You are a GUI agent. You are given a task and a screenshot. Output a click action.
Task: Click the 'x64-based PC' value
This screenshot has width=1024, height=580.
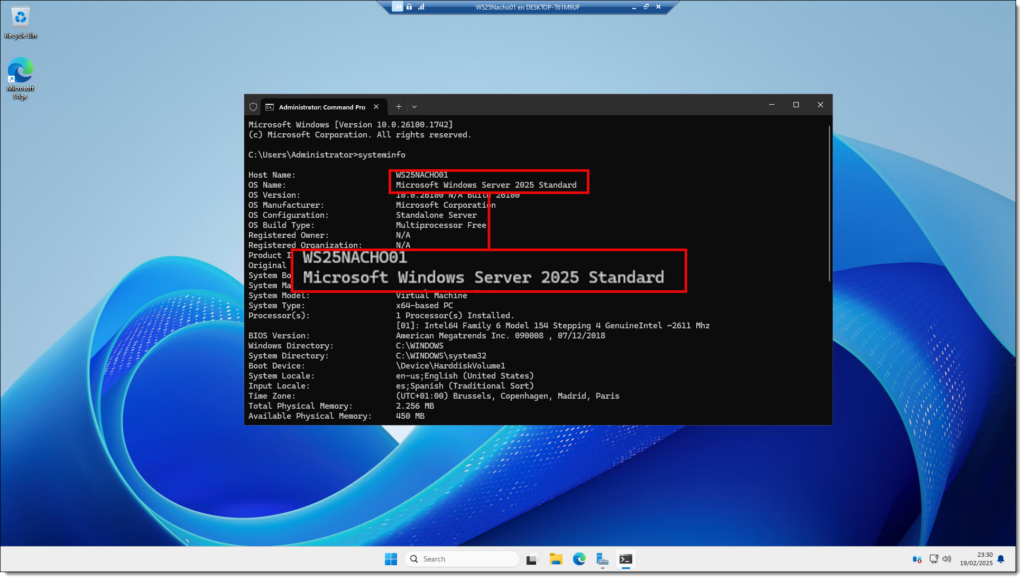click(425, 306)
